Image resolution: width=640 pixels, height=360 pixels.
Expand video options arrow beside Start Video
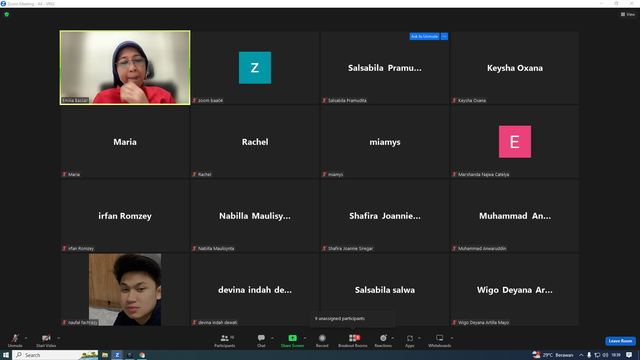point(58,338)
